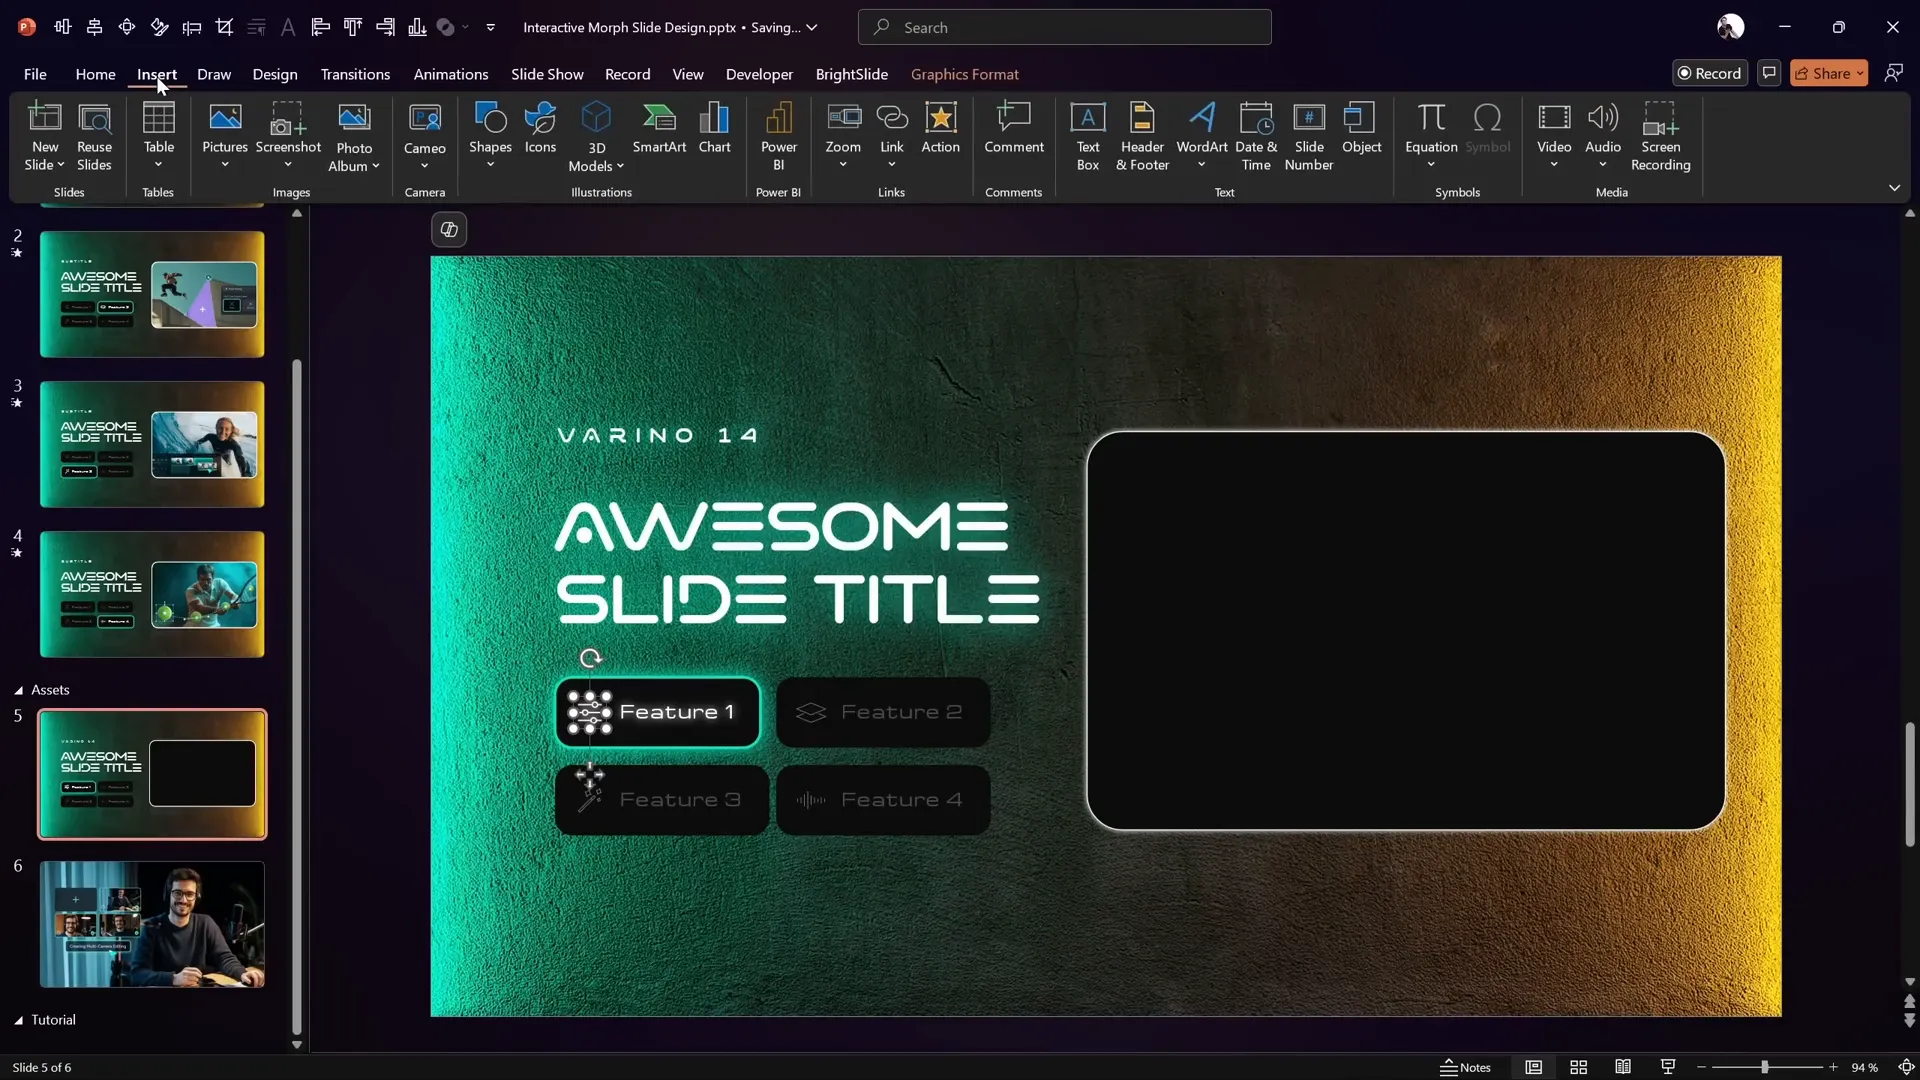The width and height of the screenshot is (1920, 1080).
Task: Insert a SmartArt graphic
Action: [659, 128]
